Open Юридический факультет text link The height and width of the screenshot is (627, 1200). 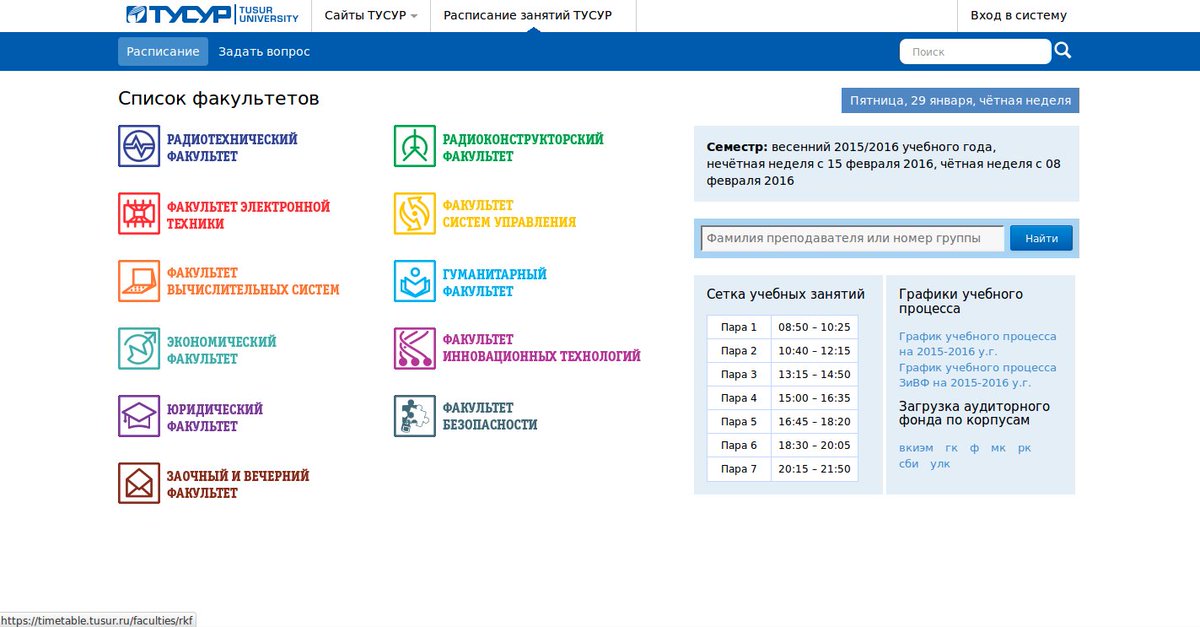(x=215, y=418)
